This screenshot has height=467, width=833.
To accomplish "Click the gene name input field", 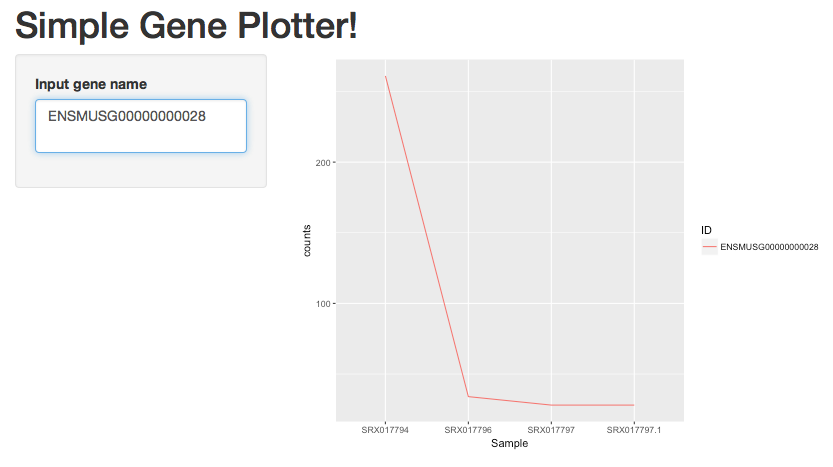I will (141, 126).
